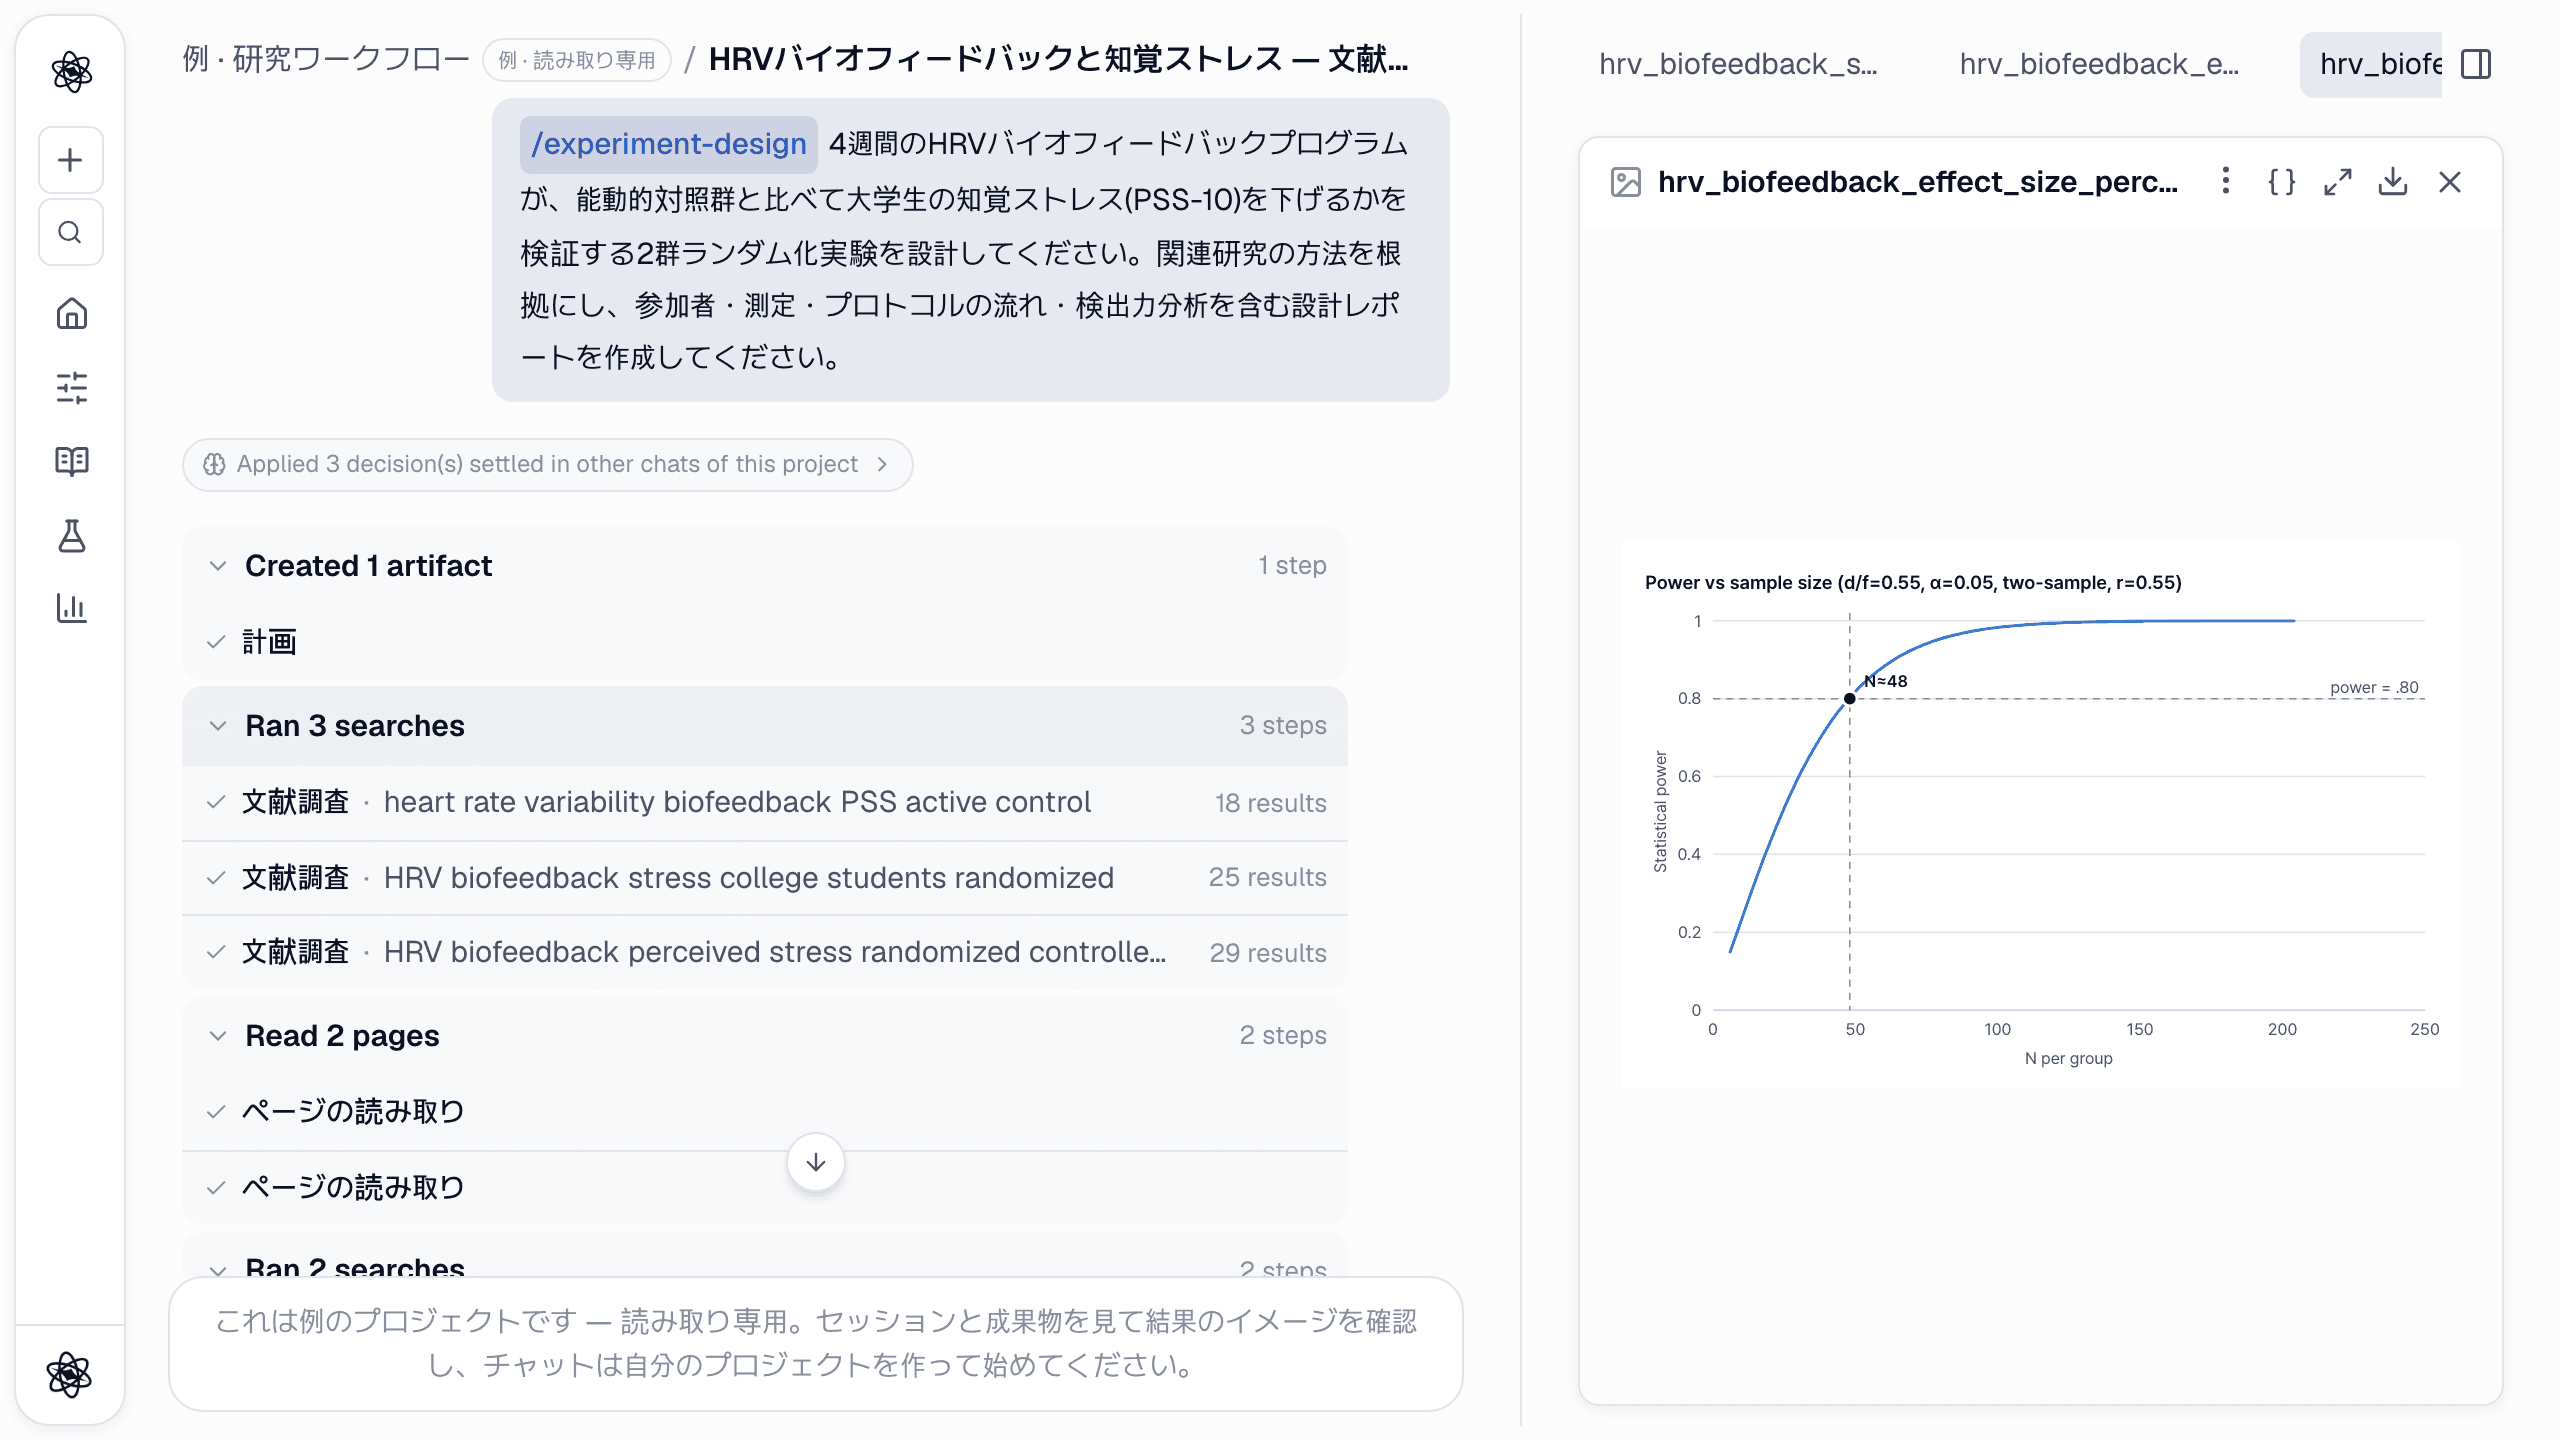Jump to latest with down arrow button

click(x=816, y=1162)
